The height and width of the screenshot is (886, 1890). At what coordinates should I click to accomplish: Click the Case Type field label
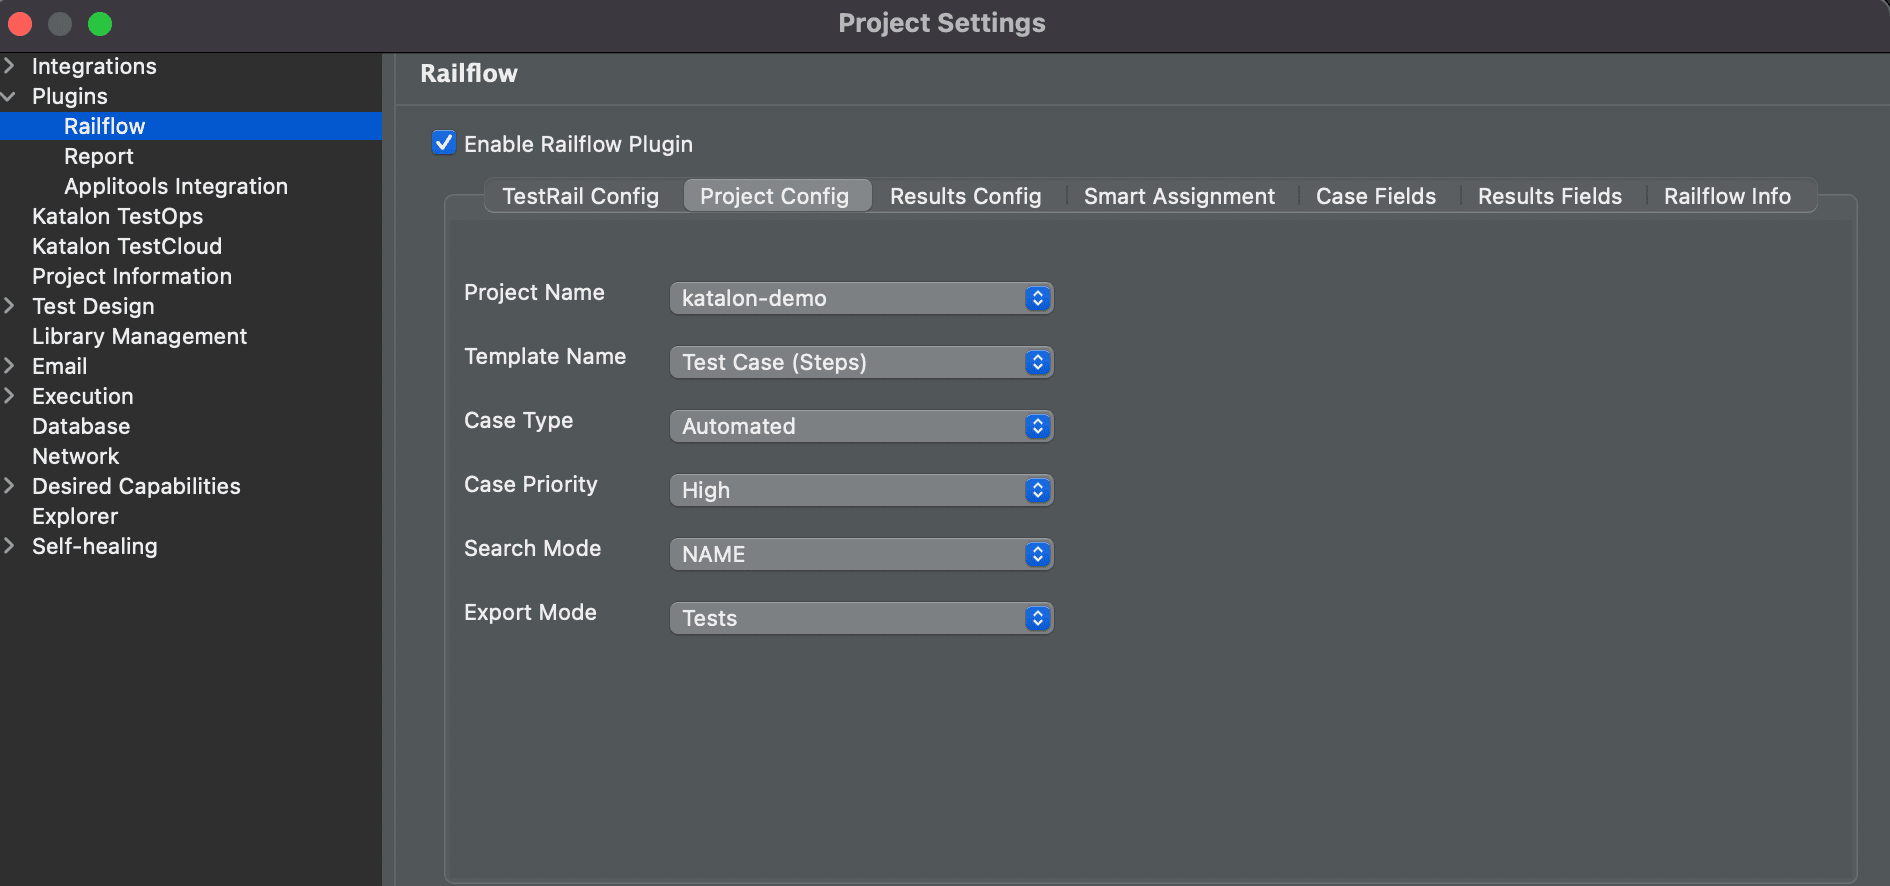(x=518, y=420)
